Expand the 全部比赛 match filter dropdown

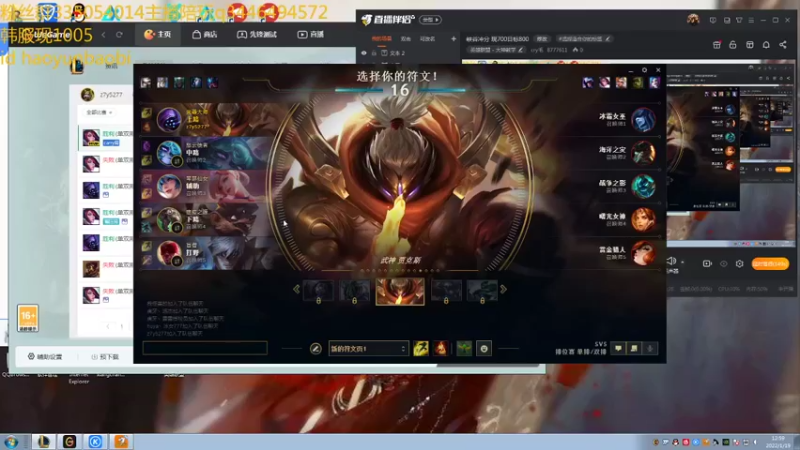[x=99, y=112]
